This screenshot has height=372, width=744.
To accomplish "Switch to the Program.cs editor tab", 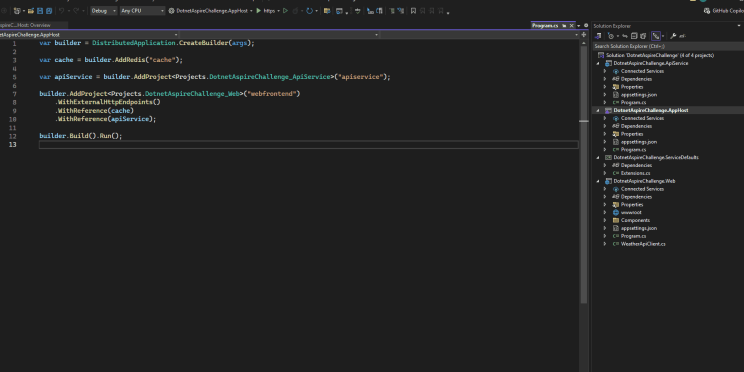I will point(545,26).
